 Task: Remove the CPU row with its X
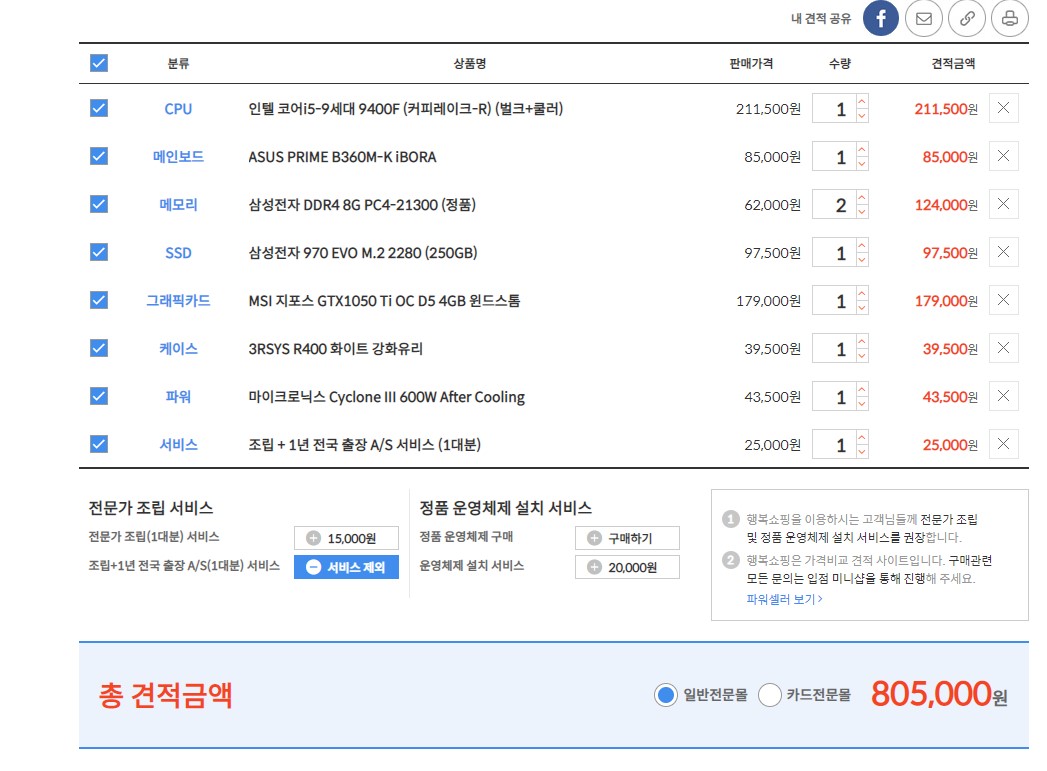pos(1003,108)
